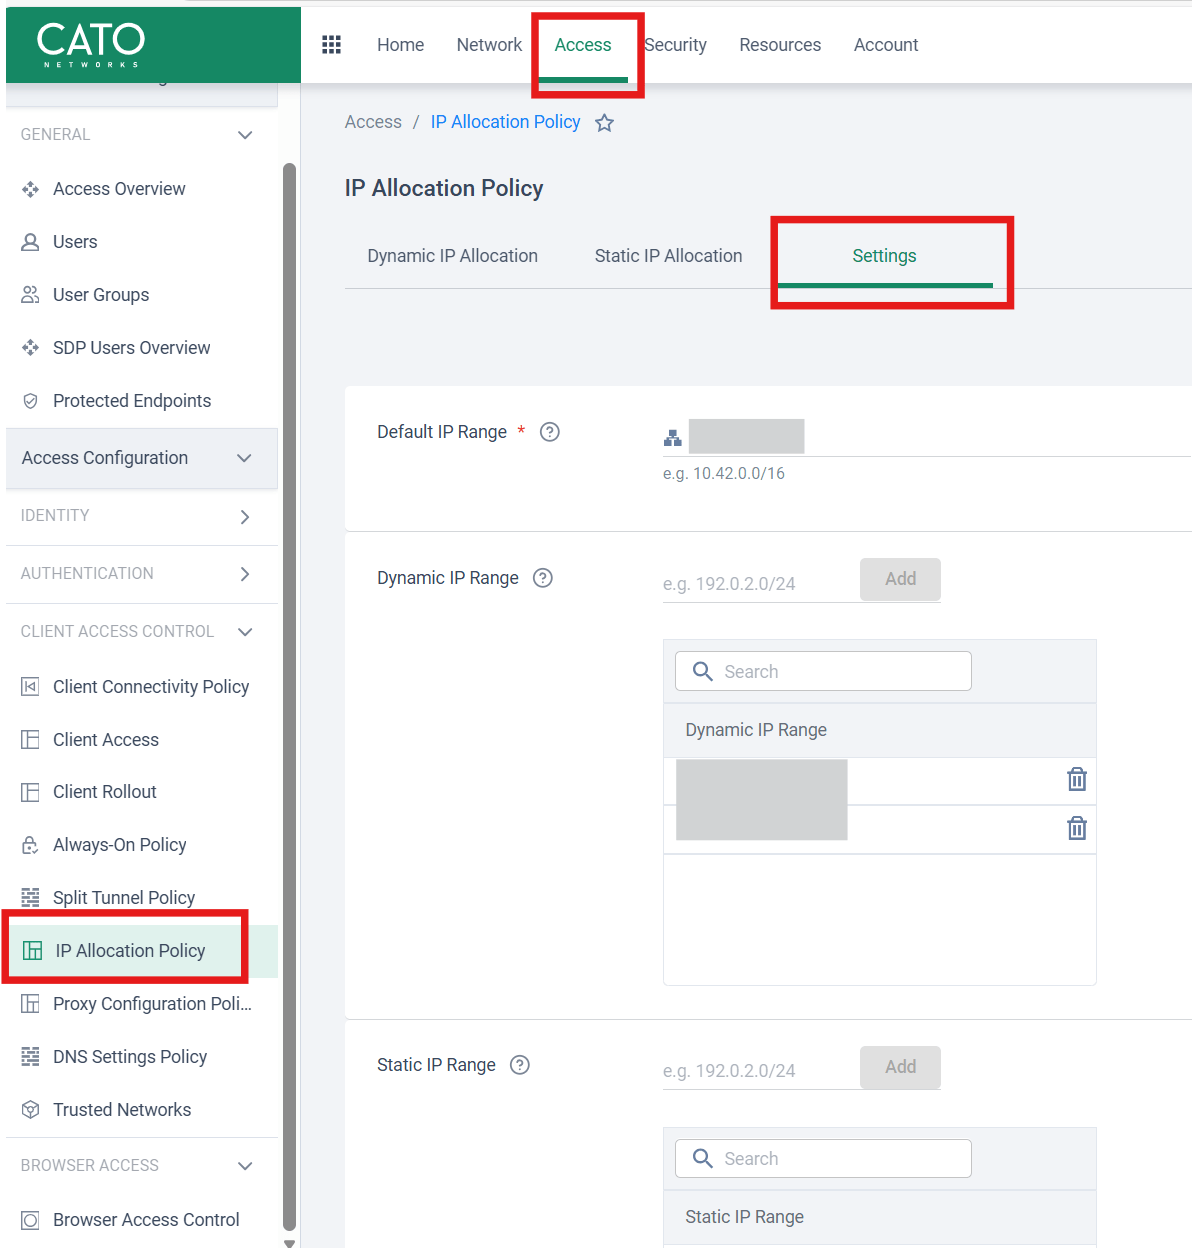Click the Access breadcrumb link

coord(373,122)
